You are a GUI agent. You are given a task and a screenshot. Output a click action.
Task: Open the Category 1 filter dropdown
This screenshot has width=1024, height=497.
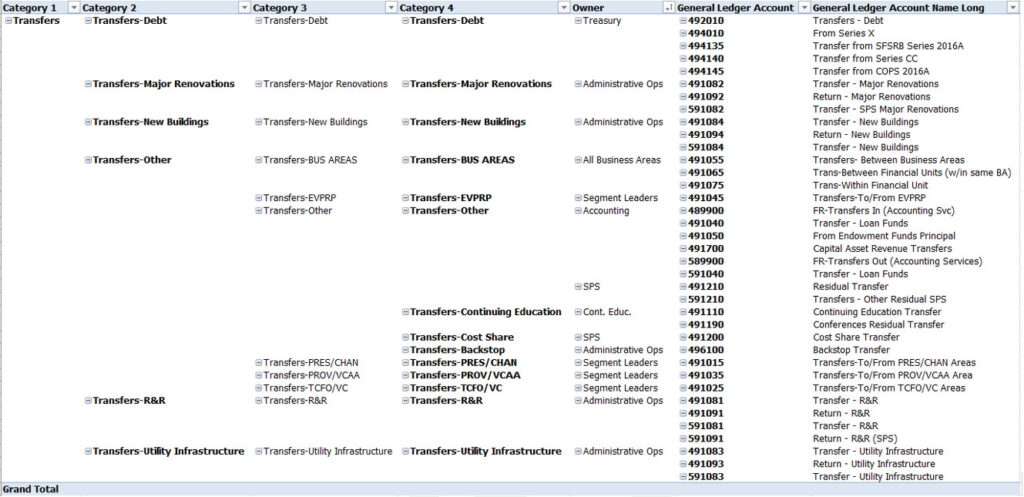coord(72,8)
